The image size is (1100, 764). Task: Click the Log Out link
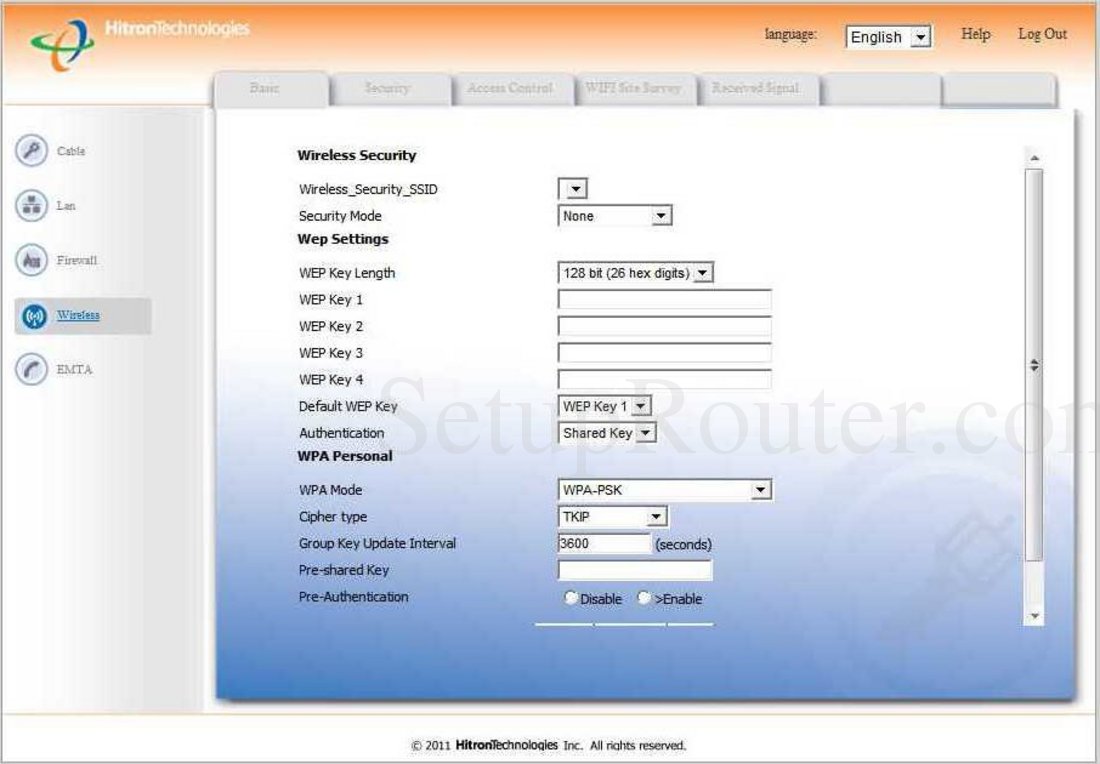[1042, 34]
